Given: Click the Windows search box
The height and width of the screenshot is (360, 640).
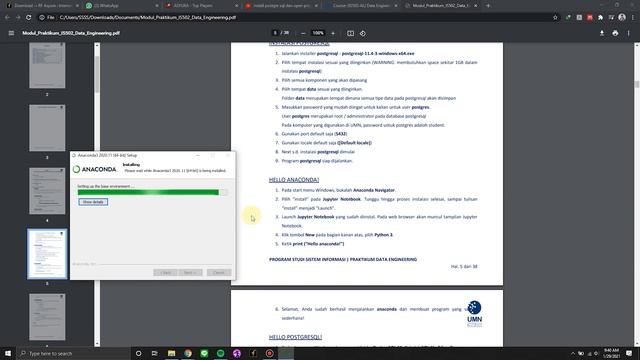Looking at the screenshot, I should (73, 353).
